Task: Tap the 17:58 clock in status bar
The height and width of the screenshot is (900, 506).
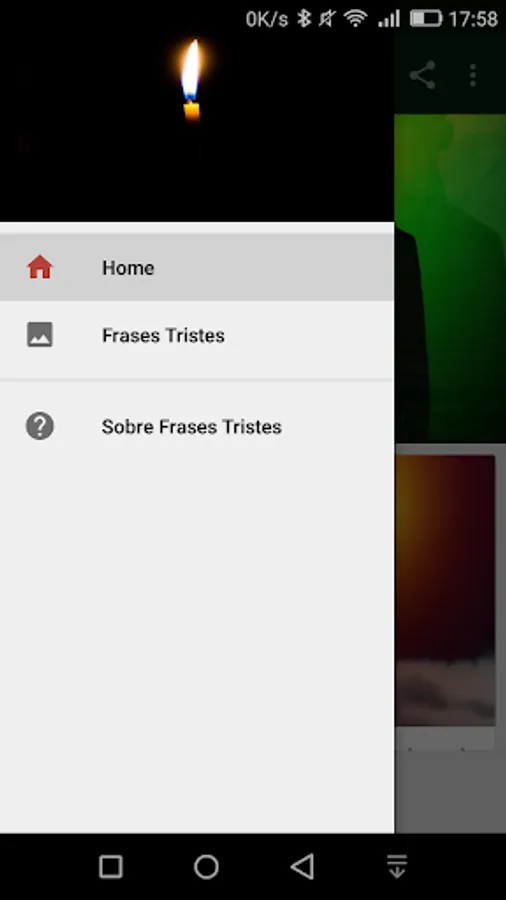Action: 473,19
